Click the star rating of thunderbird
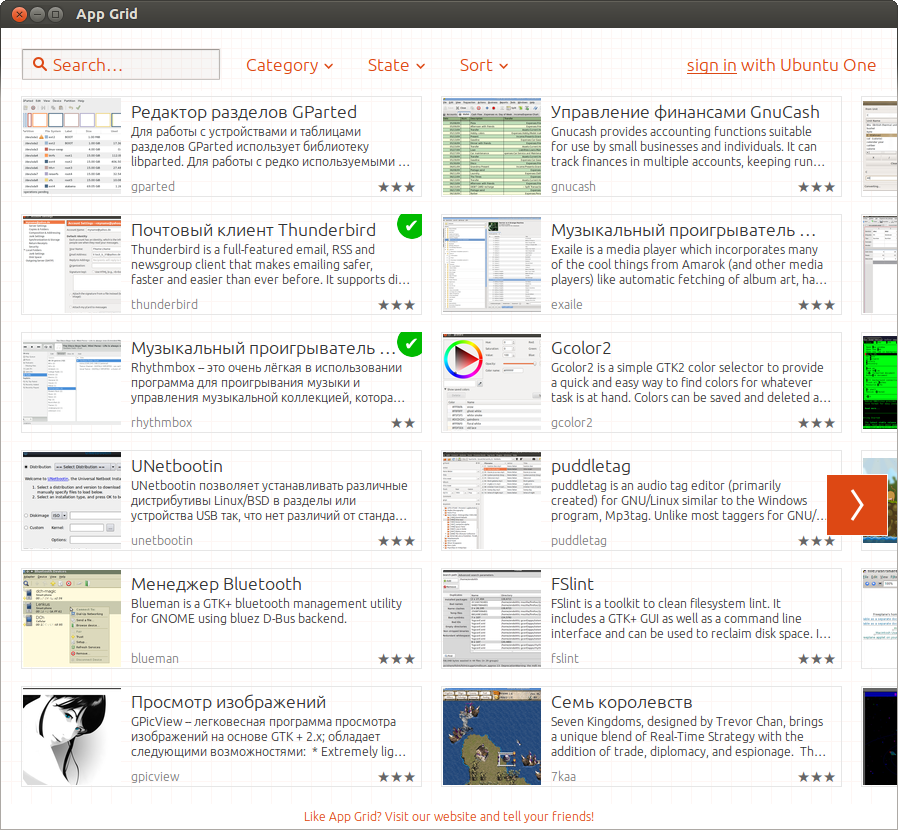Screen dimensions: 898x830 point(397,305)
